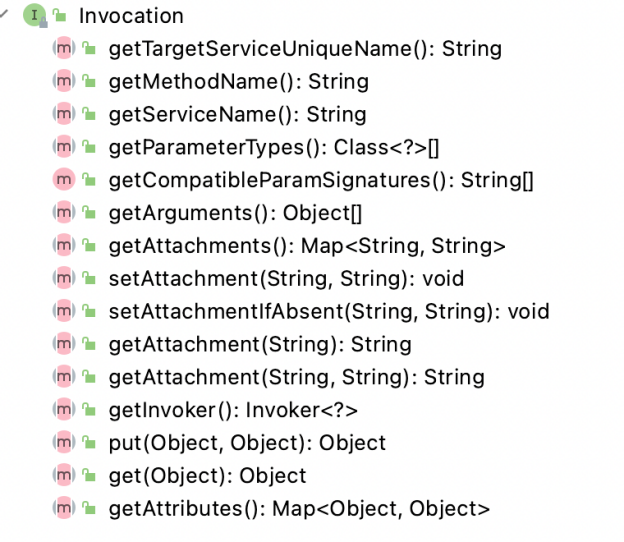This screenshot has height=542, width=624.
Task: Collapse the Invocation interface node
Action: 4,14
